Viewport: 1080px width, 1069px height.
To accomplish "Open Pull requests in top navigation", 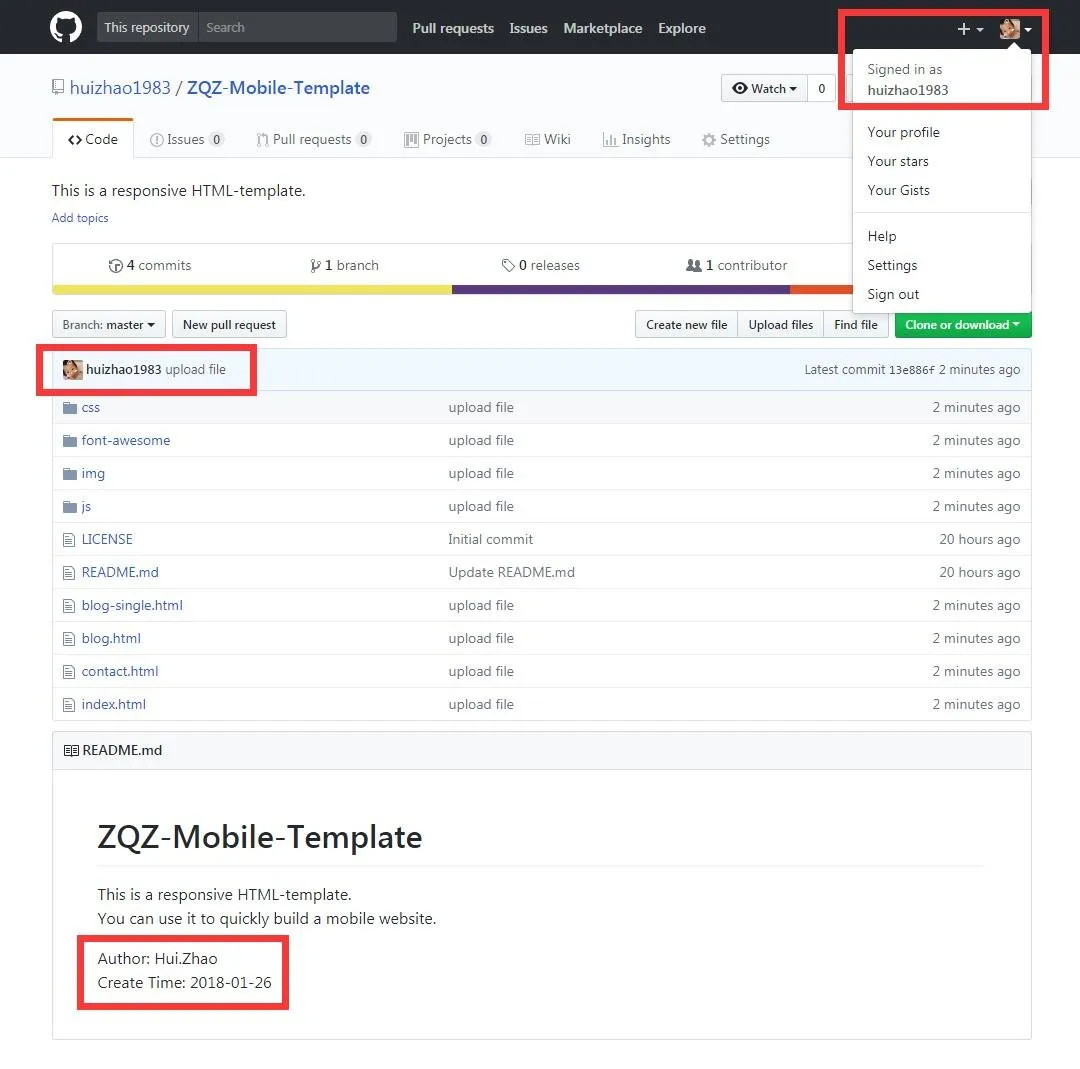I will point(453,28).
